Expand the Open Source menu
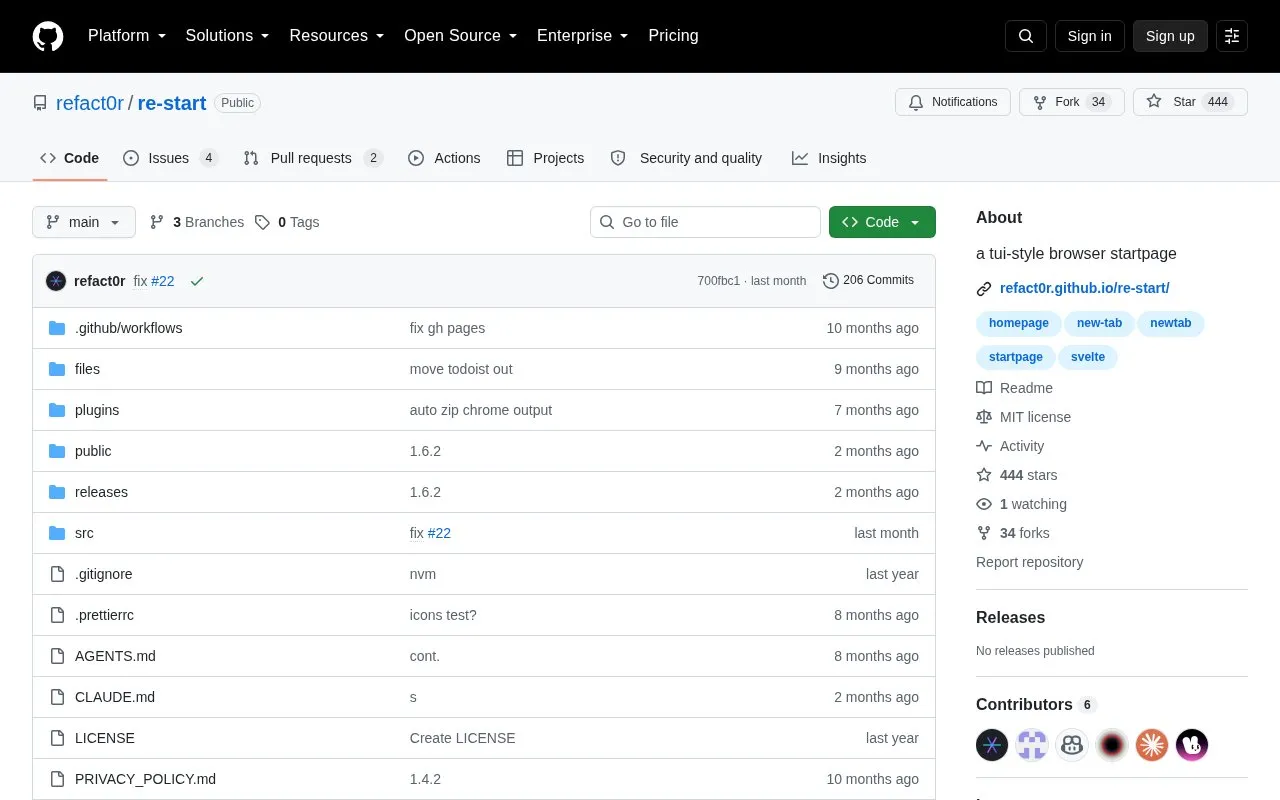The image size is (1280, 800). (x=461, y=36)
